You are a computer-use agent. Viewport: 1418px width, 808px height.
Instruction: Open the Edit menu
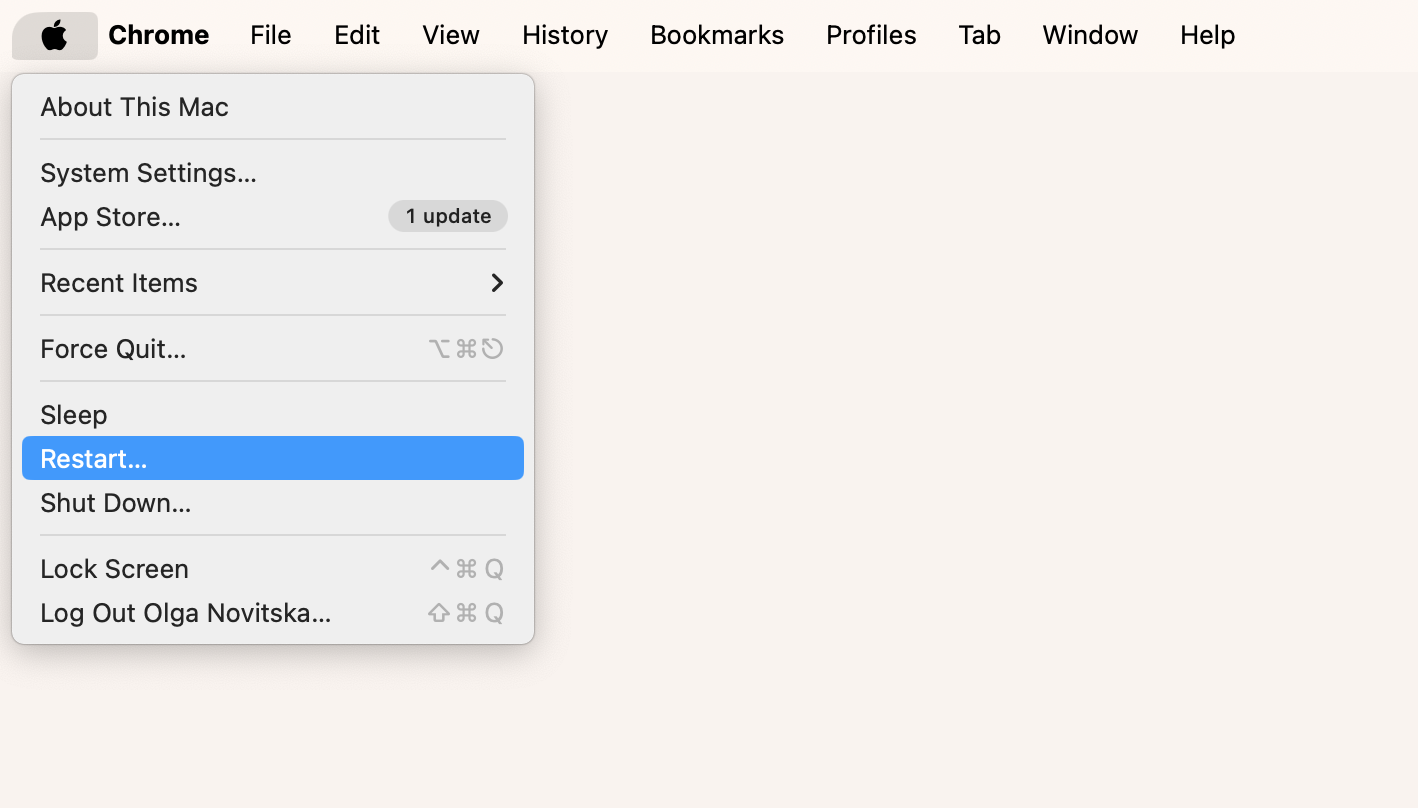point(357,35)
